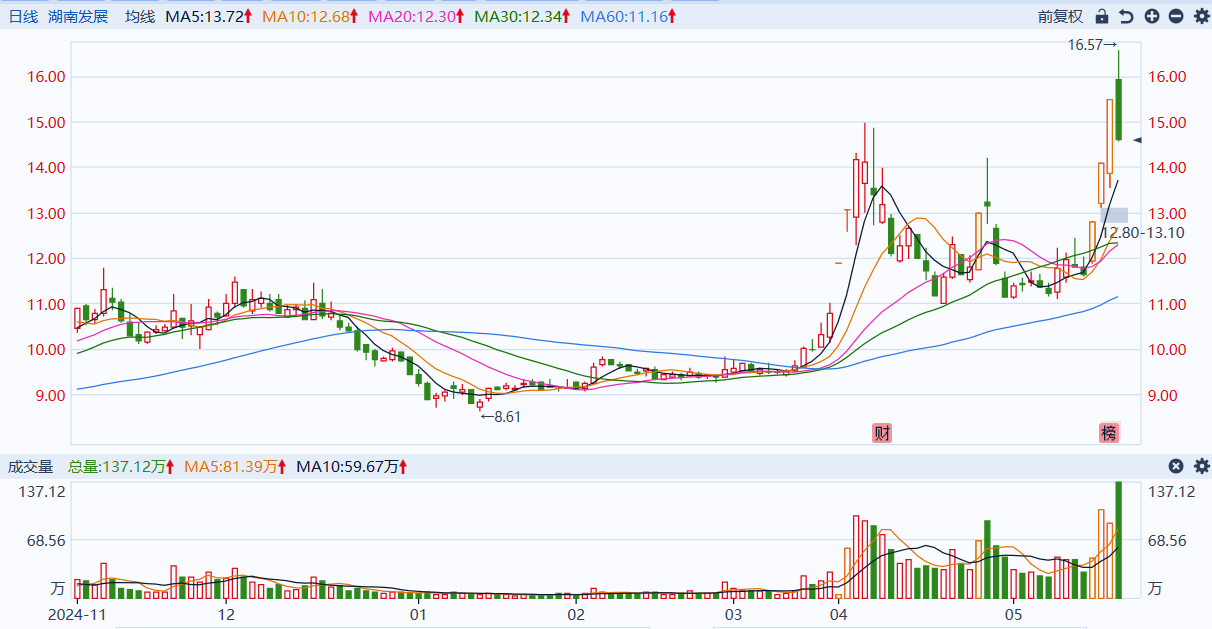Click the MA20:12.30 indicator value

[416, 17]
